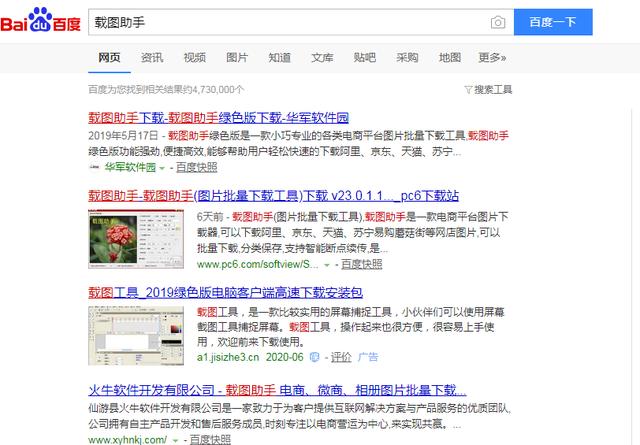Open the 图片 tab
Image resolution: width=640 pixels, height=445 pixels.
click(x=237, y=58)
